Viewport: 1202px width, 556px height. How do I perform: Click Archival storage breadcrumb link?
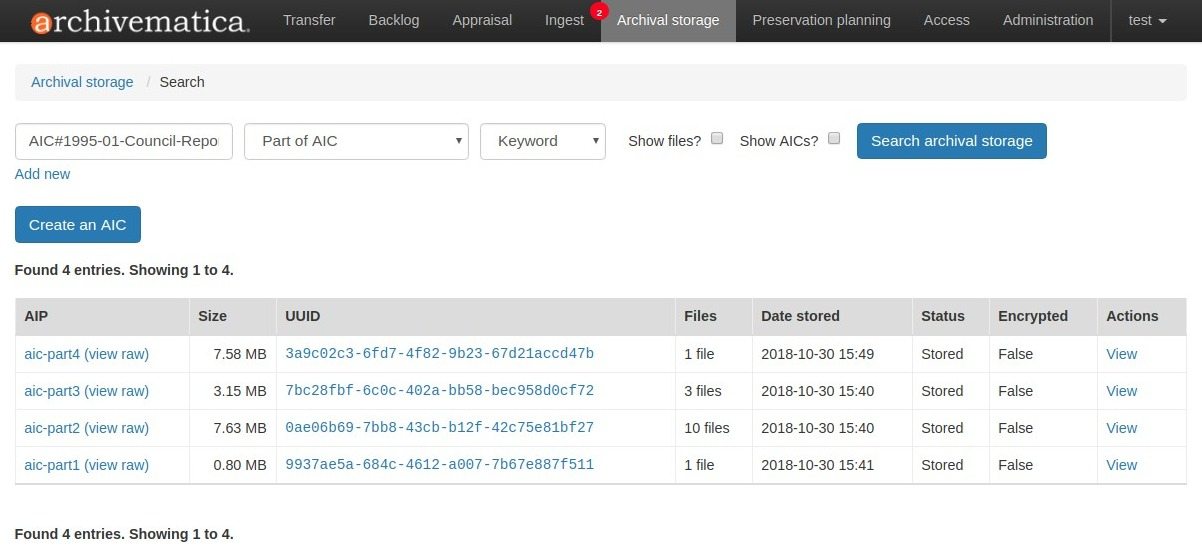(x=82, y=82)
